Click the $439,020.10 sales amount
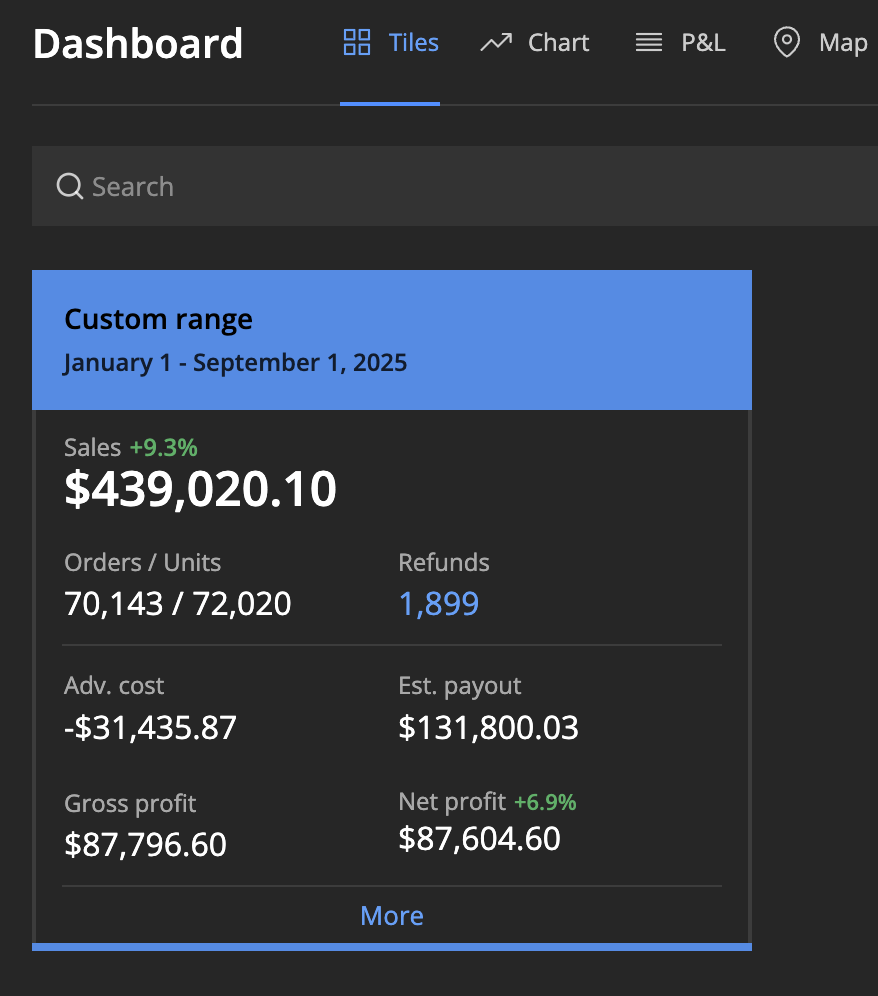This screenshot has width=878, height=996. coord(200,490)
